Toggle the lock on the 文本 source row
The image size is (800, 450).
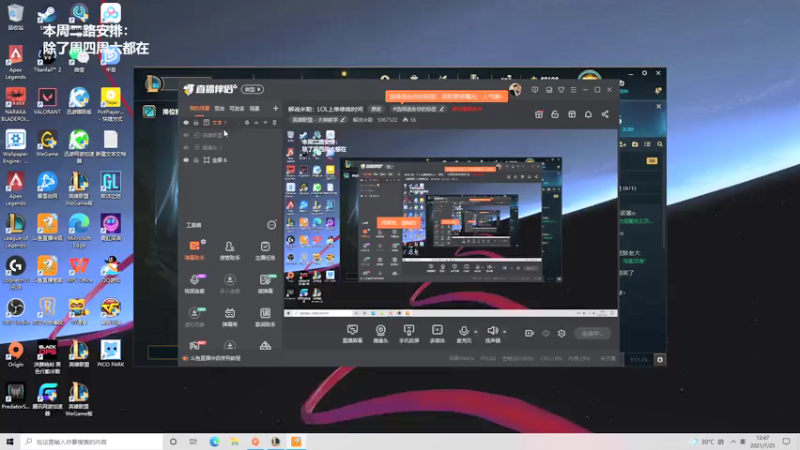click(195, 122)
